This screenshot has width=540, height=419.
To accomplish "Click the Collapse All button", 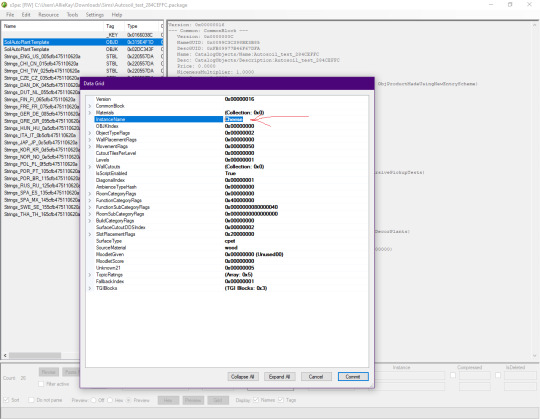I will [x=242, y=377].
